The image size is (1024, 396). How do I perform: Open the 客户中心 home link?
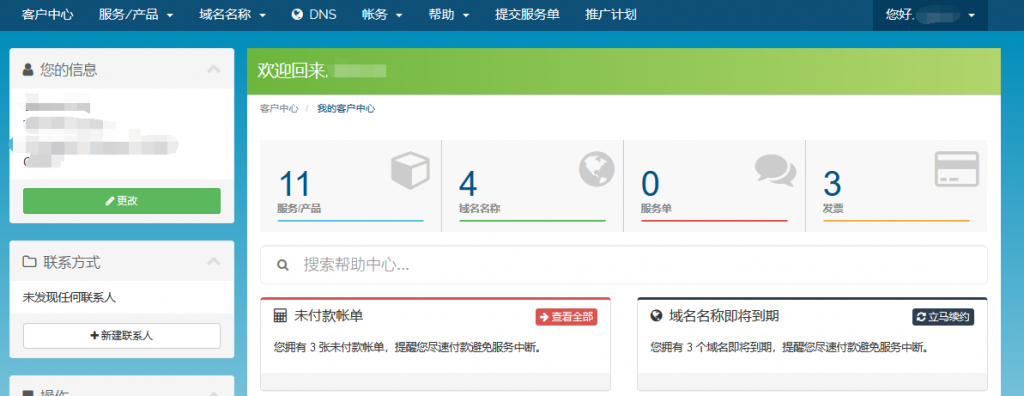(x=48, y=14)
